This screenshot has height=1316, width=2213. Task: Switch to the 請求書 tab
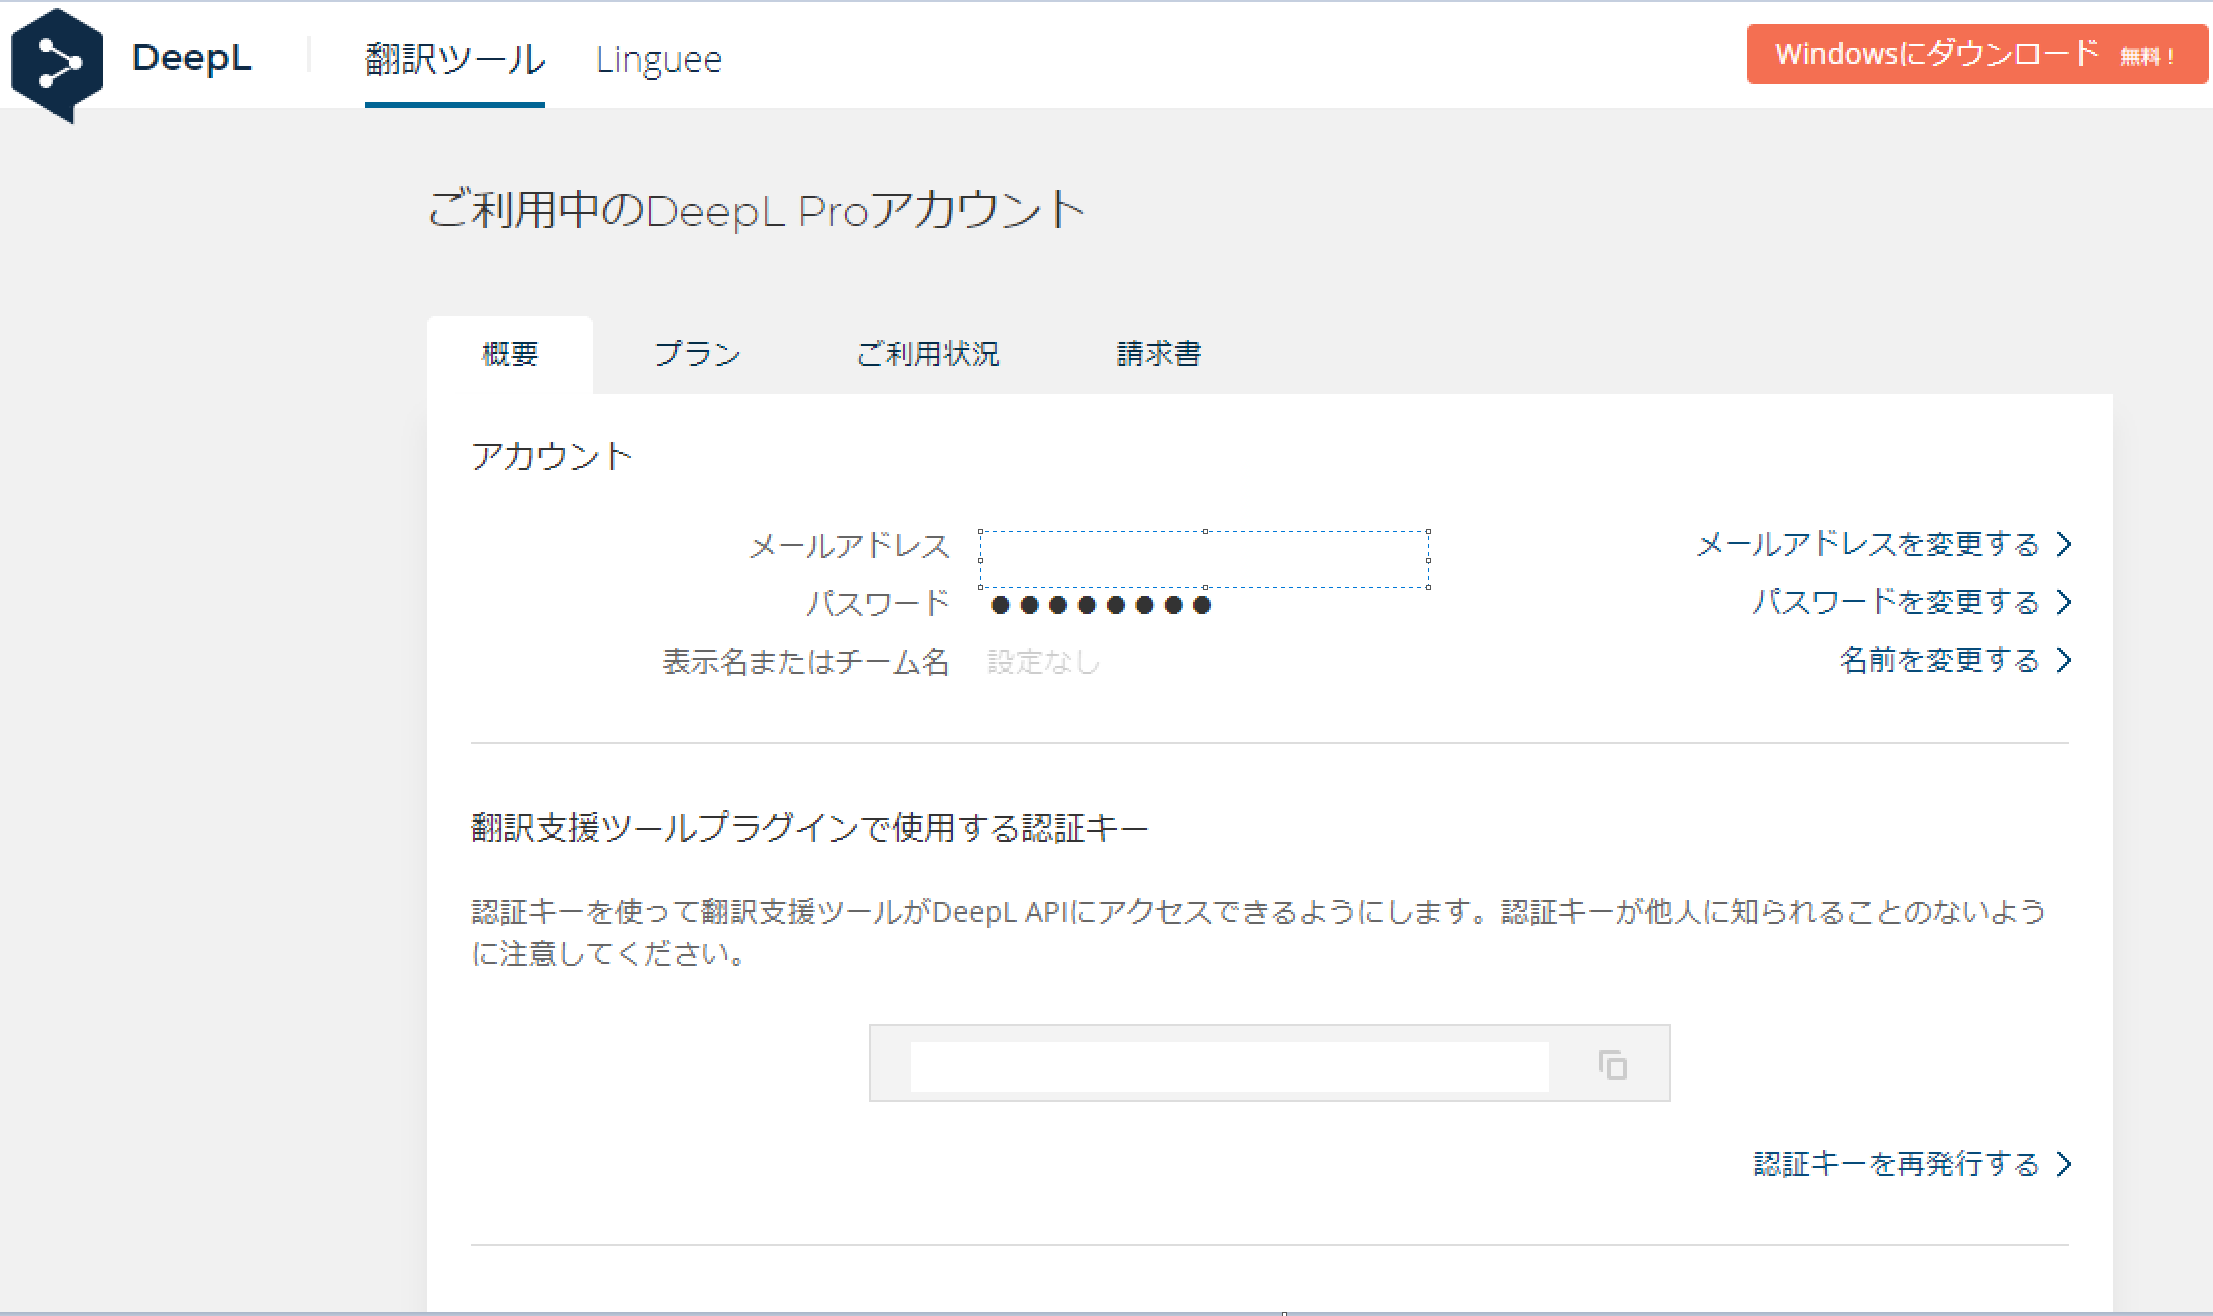[1158, 353]
